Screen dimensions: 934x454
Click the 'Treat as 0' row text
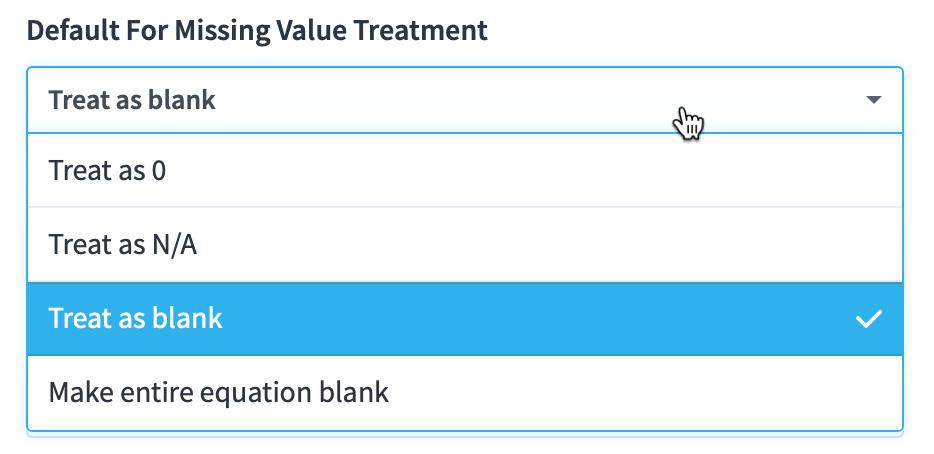tap(107, 170)
